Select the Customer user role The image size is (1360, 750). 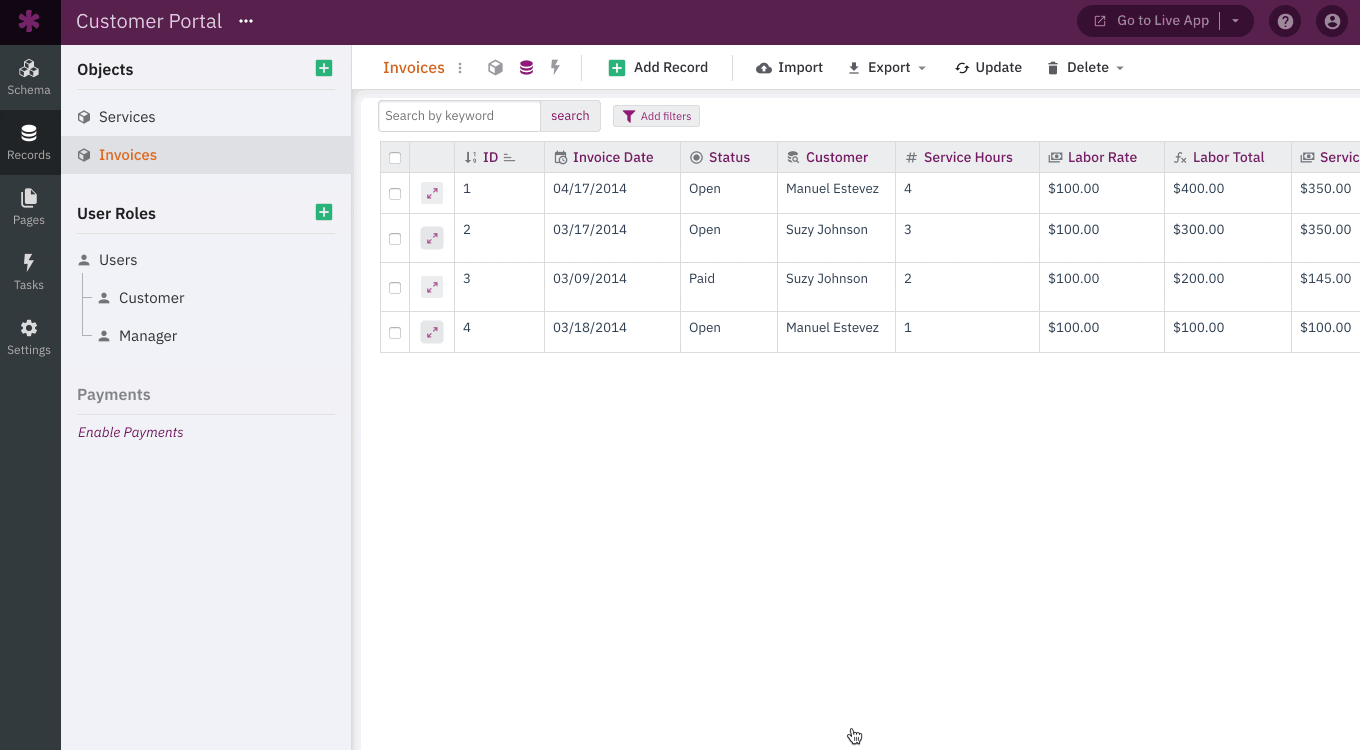pyautogui.click(x=151, y=298)
